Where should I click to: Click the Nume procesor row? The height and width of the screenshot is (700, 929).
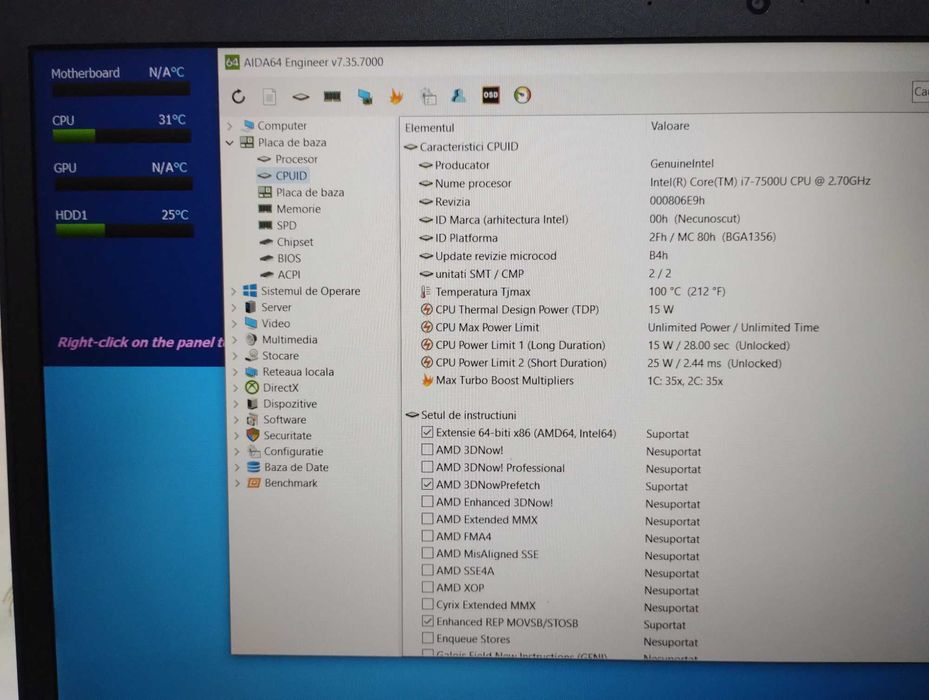[x=644, y=183]
